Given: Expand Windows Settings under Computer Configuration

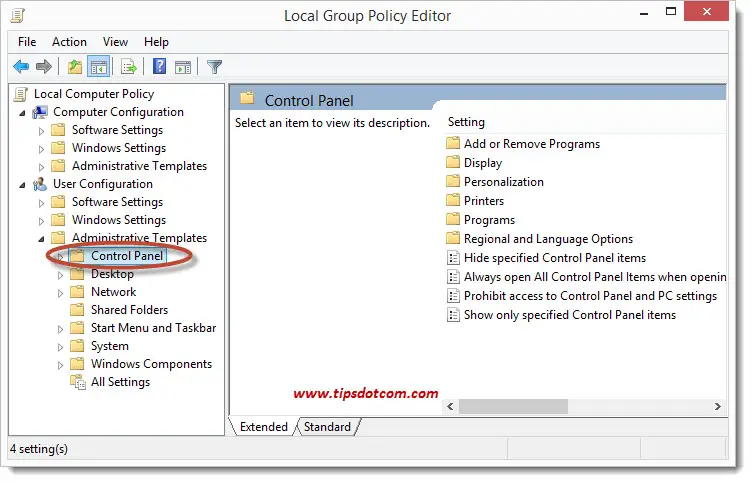Looking at the screenshot, I should tap(41, 149).
